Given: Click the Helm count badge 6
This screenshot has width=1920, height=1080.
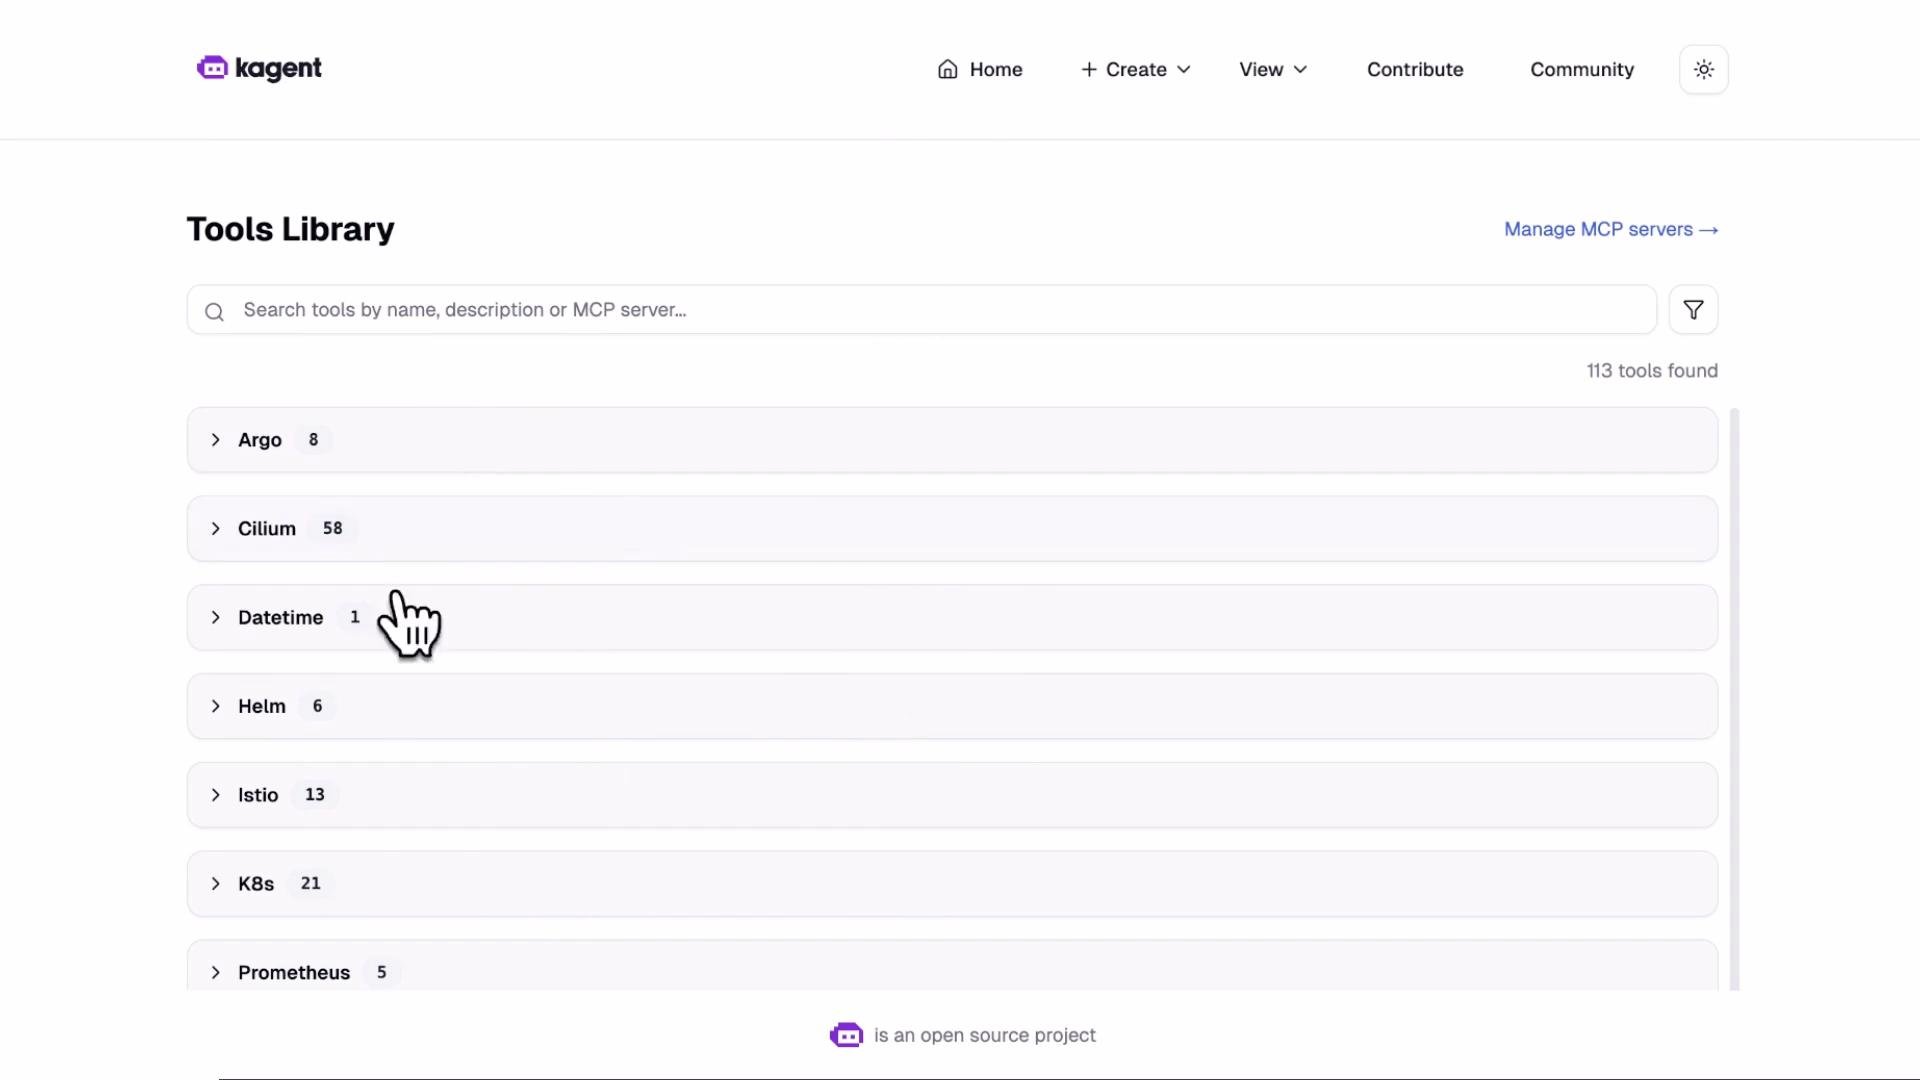Looking at the screenshot, I should (317, 706).
